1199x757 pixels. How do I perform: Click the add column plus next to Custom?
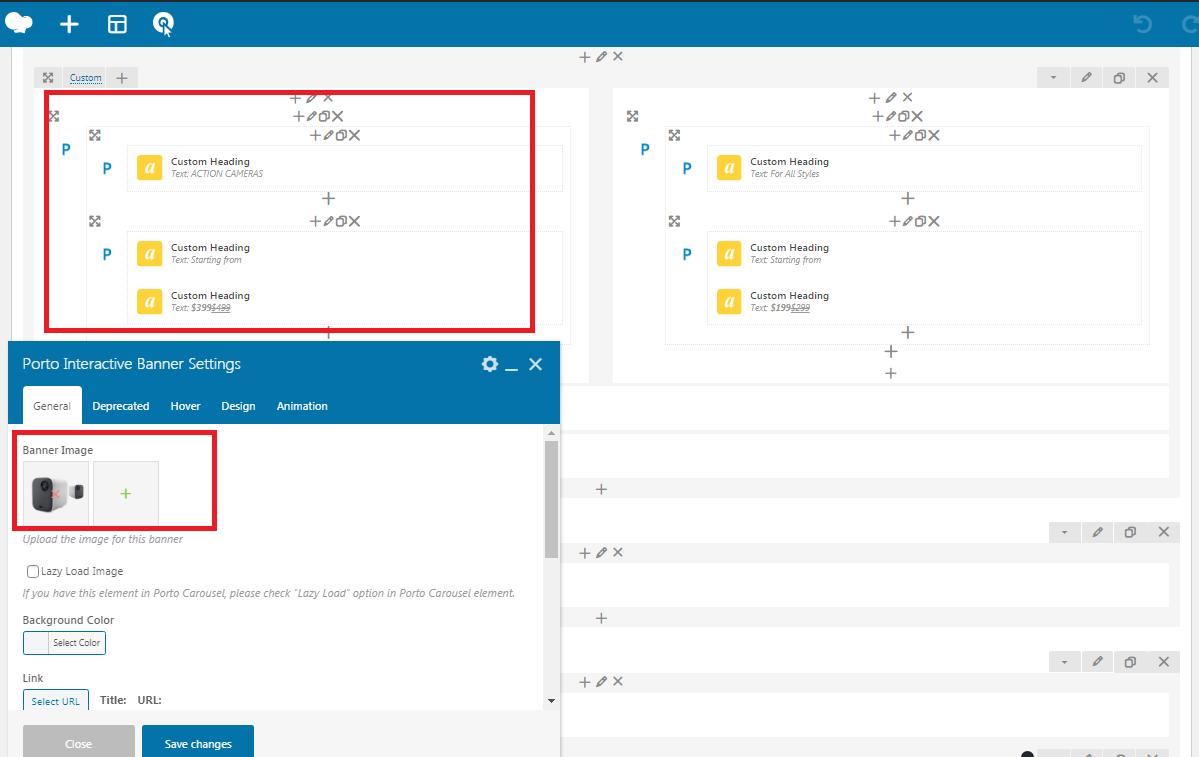click(x=122, y=78)
